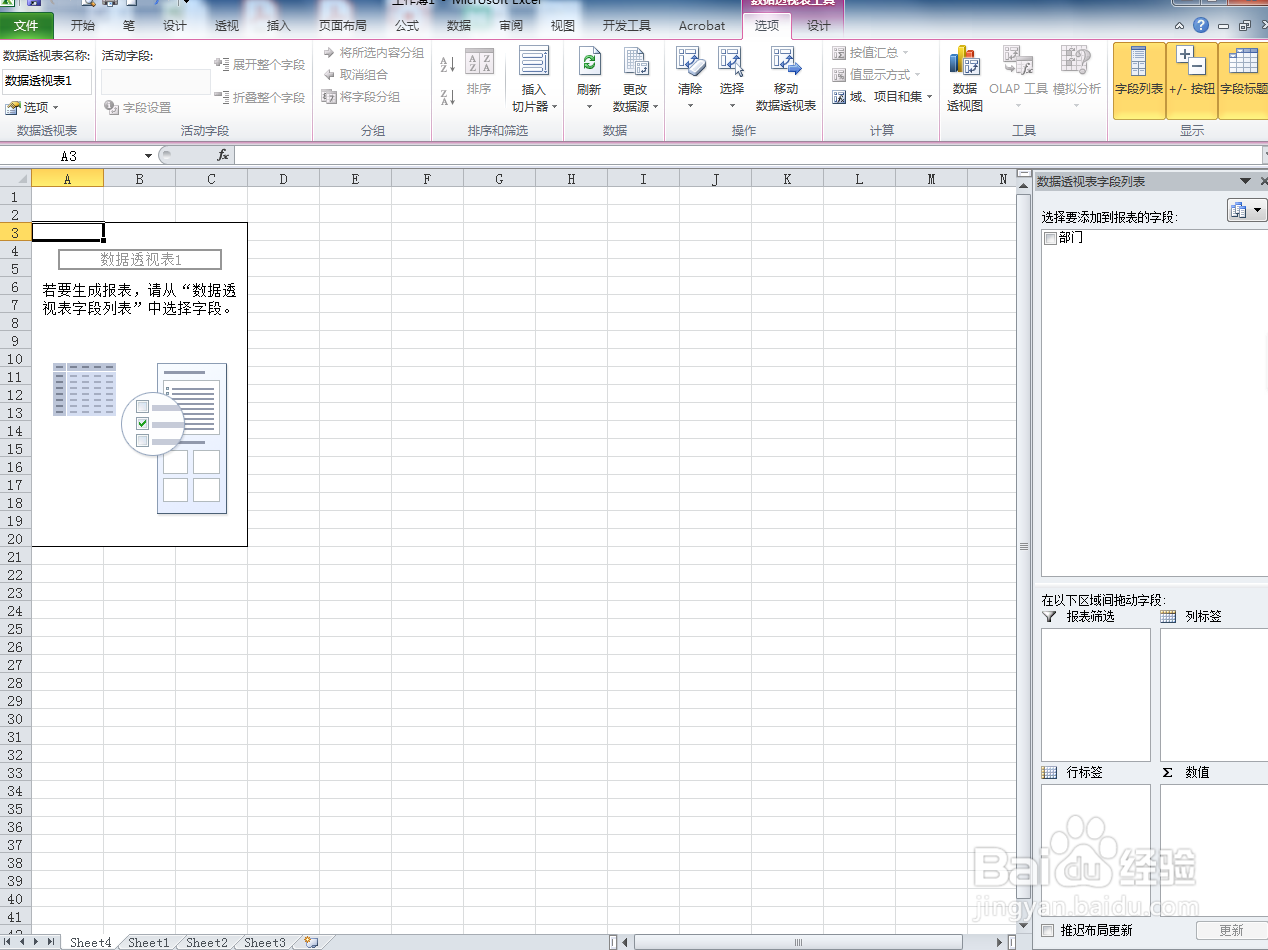The image size is (1268, 950).
Task: Collapse the ribbon with the caret icon
Action: point(1180,25)
